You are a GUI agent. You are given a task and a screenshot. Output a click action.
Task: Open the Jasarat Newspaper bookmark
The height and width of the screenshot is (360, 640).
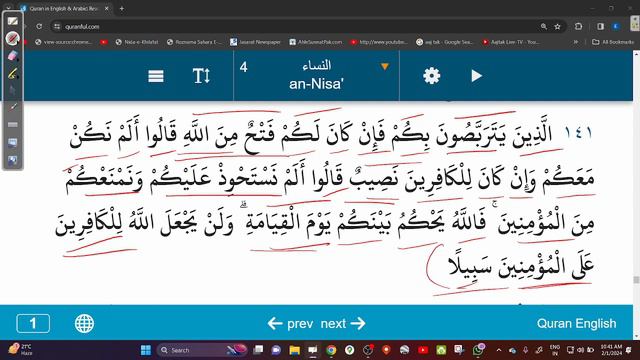click(x=256, y=42)
